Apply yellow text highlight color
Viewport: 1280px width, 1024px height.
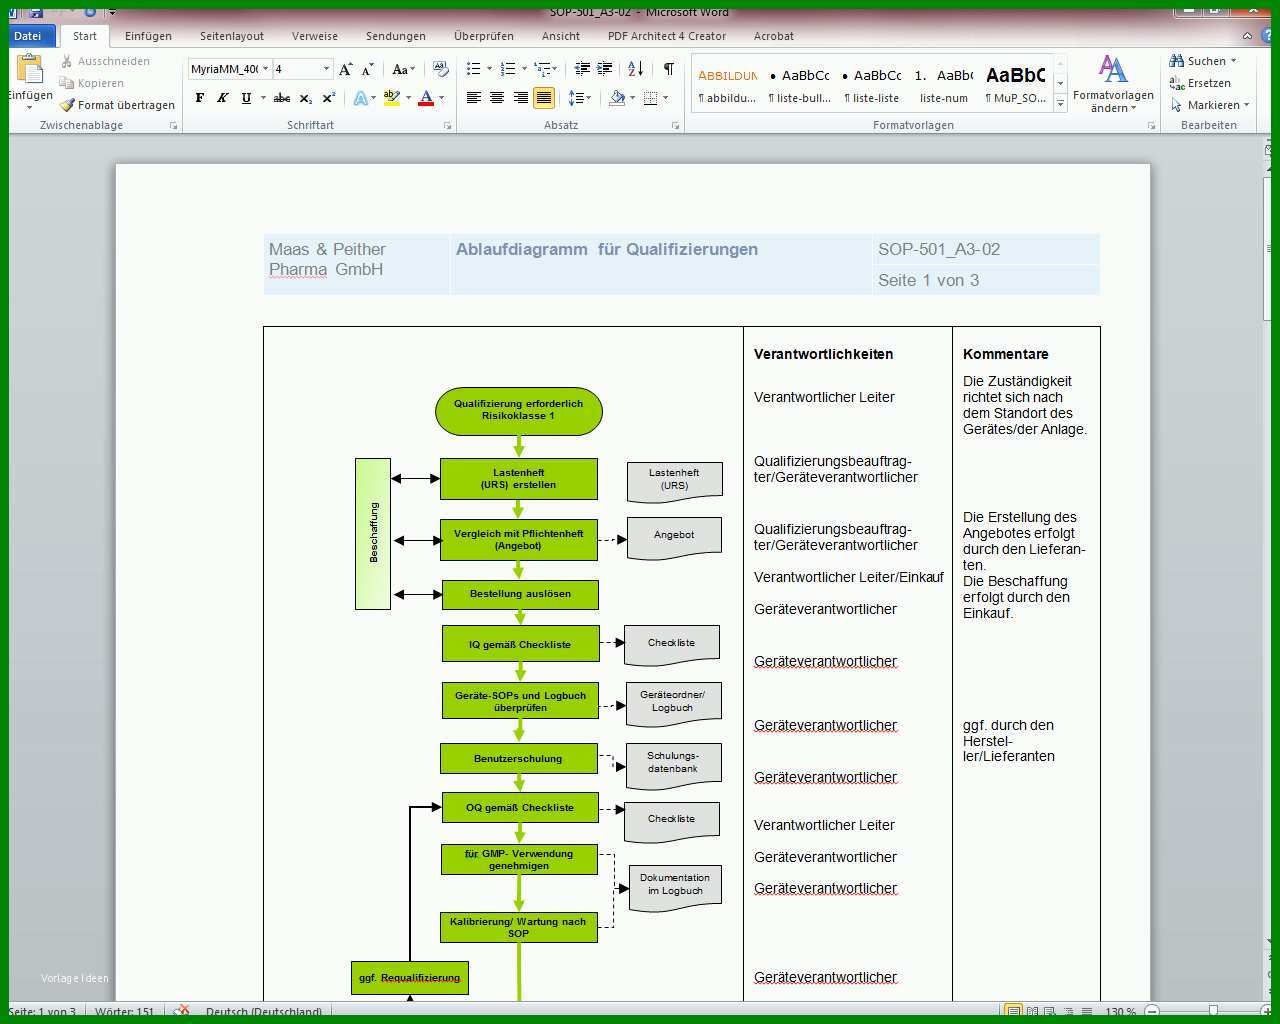392,98
